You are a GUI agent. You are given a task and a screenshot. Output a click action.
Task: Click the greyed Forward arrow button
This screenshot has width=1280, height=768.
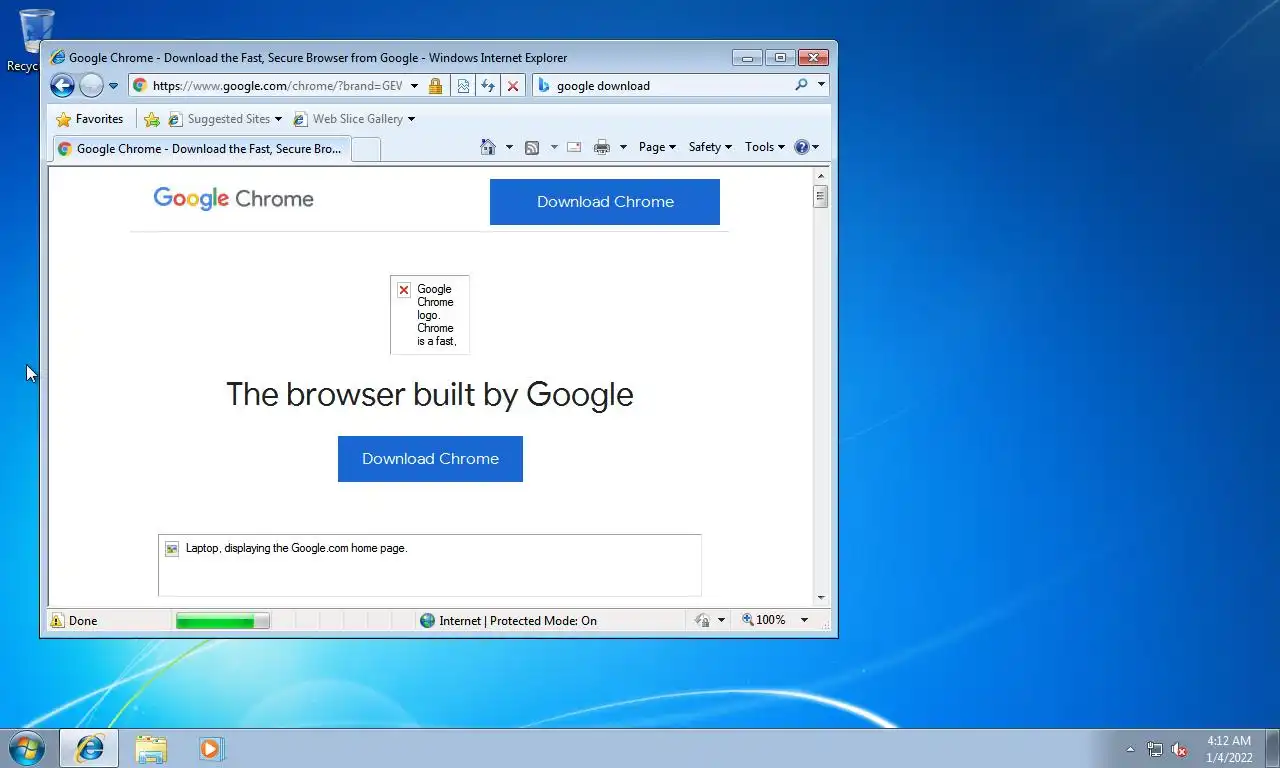point(91,86)
